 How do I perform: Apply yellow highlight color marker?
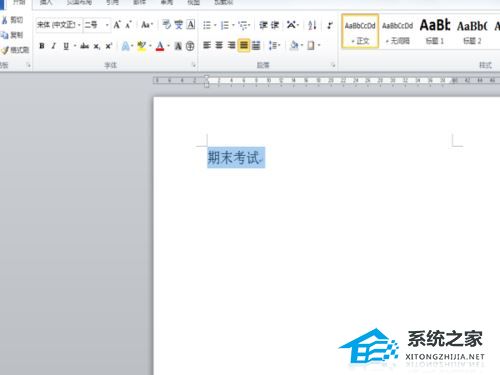[142, 46]
